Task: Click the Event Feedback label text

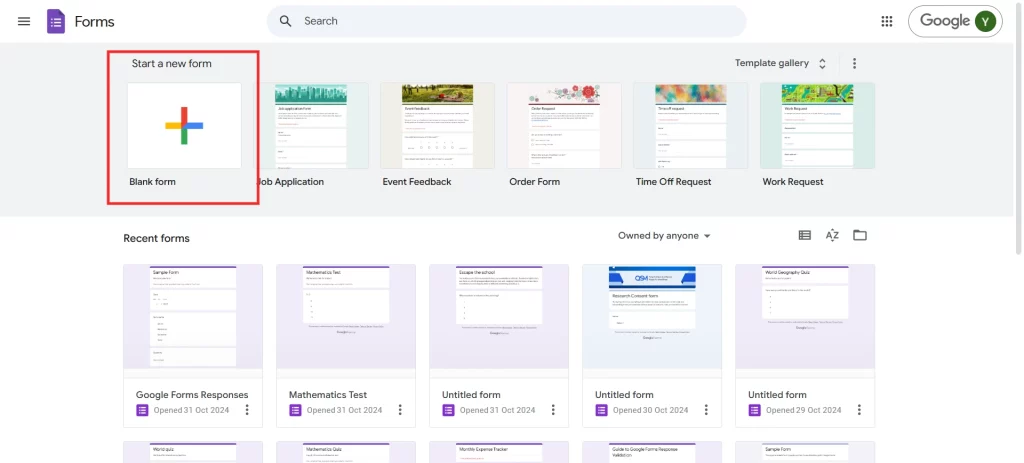Action: pyautogui.click(x=417, y=182)
